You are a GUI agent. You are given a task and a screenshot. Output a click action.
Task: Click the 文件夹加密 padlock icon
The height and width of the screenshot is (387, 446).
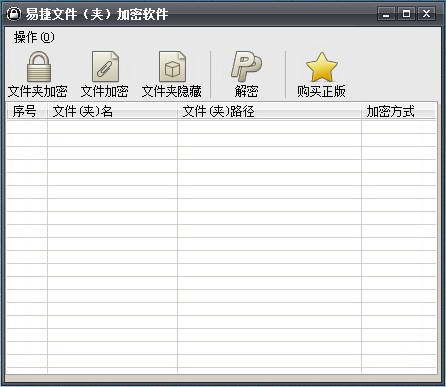point(39,67)
